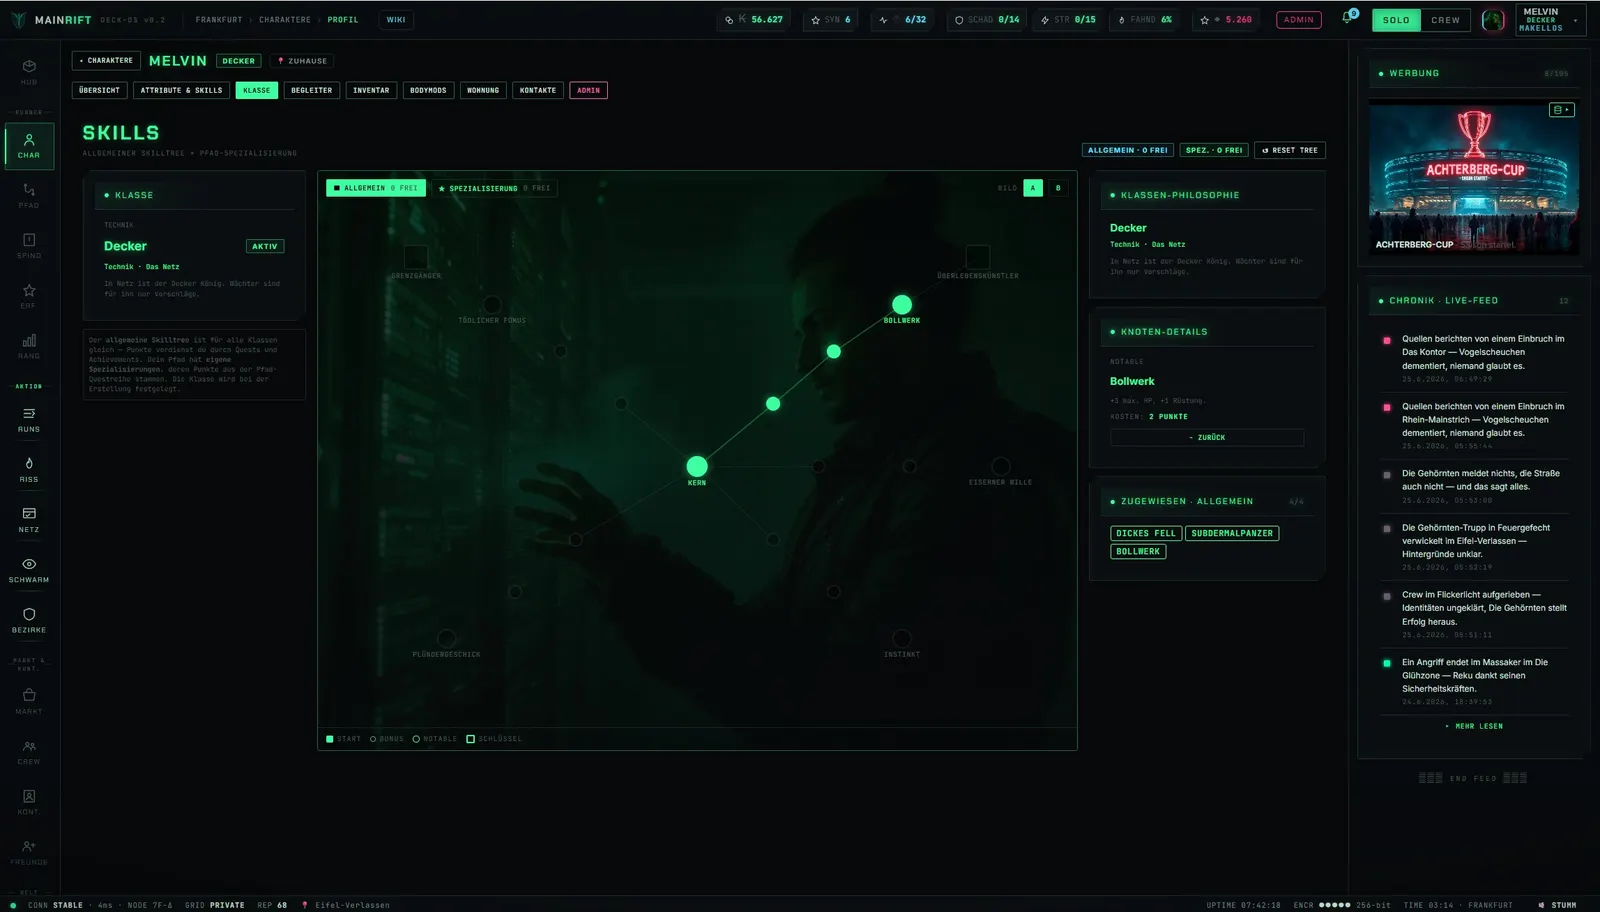Open the pink Admin tab
Viewport: 1600px width, 912px height.
(589, 90)
